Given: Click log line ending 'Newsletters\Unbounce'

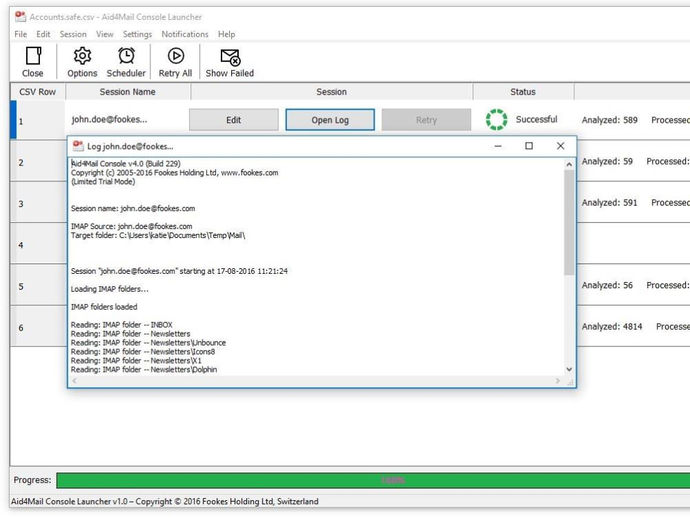Looking at the screenshot, I should (148, 343).
